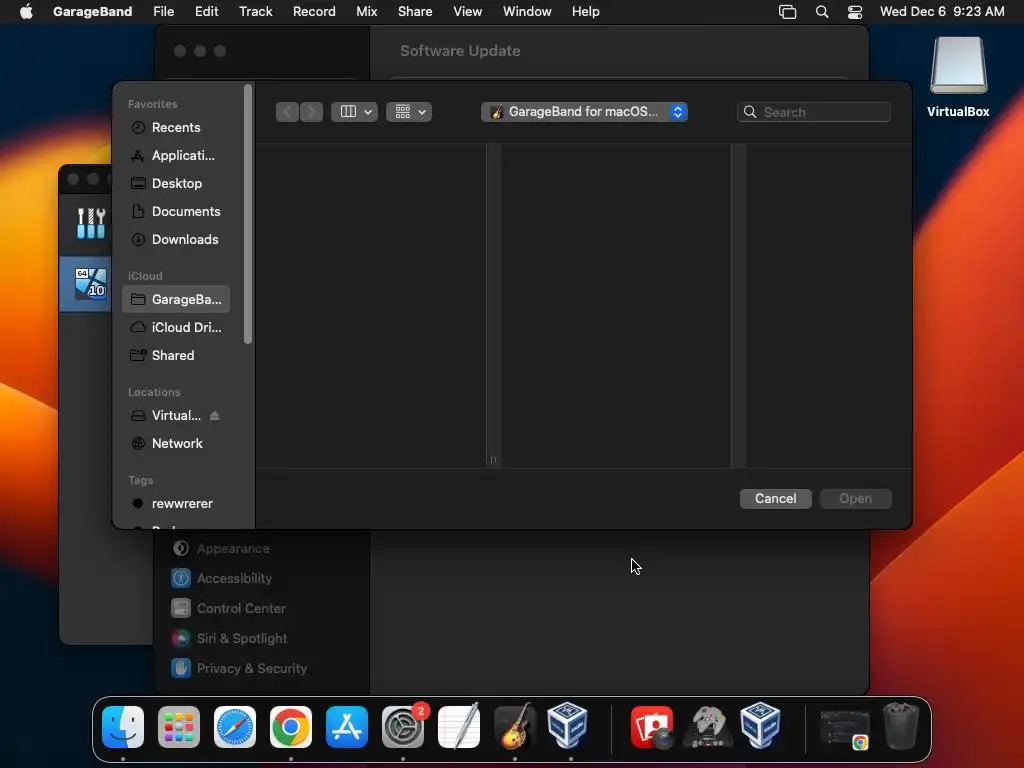Open Downloads in the sidebar
This screenshot has height=768, width=1024.
pos(176,240)
